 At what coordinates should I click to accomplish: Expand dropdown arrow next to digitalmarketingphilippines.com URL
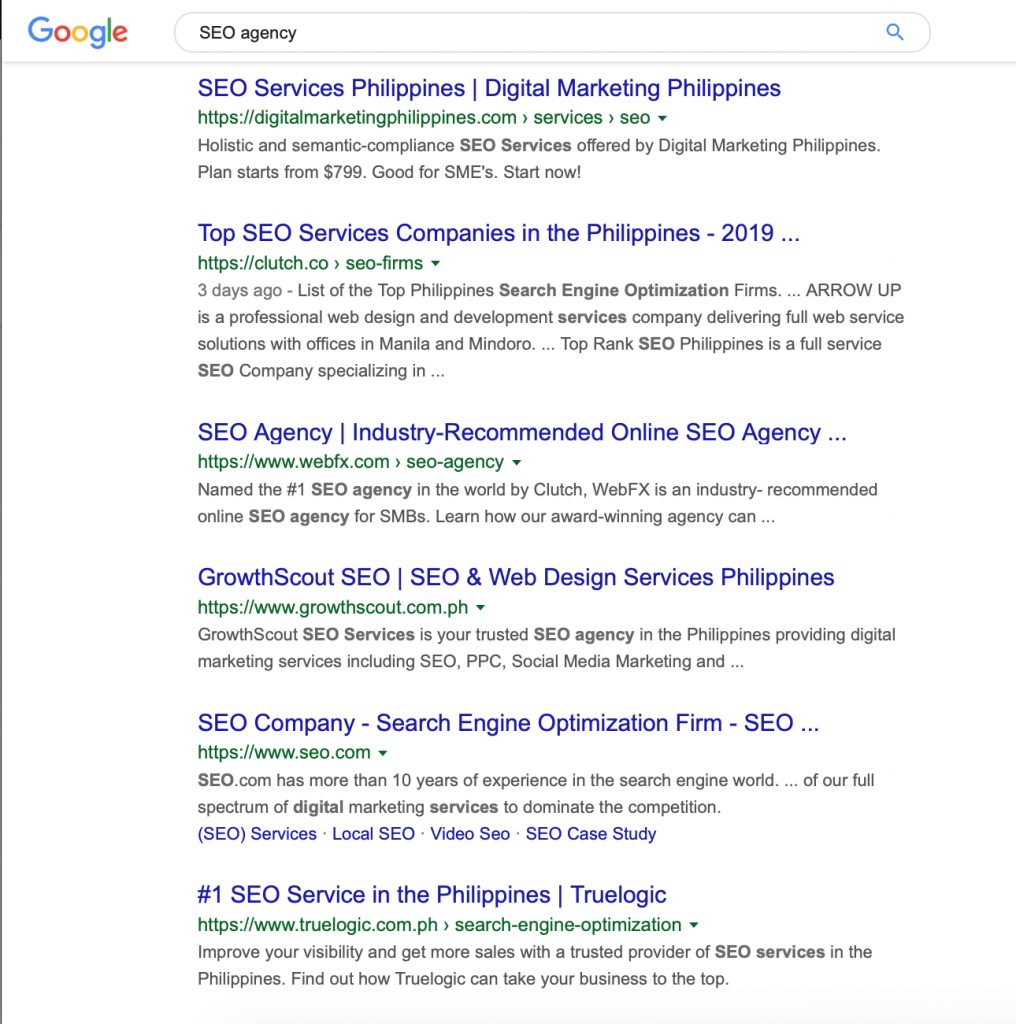coord(662,118)
